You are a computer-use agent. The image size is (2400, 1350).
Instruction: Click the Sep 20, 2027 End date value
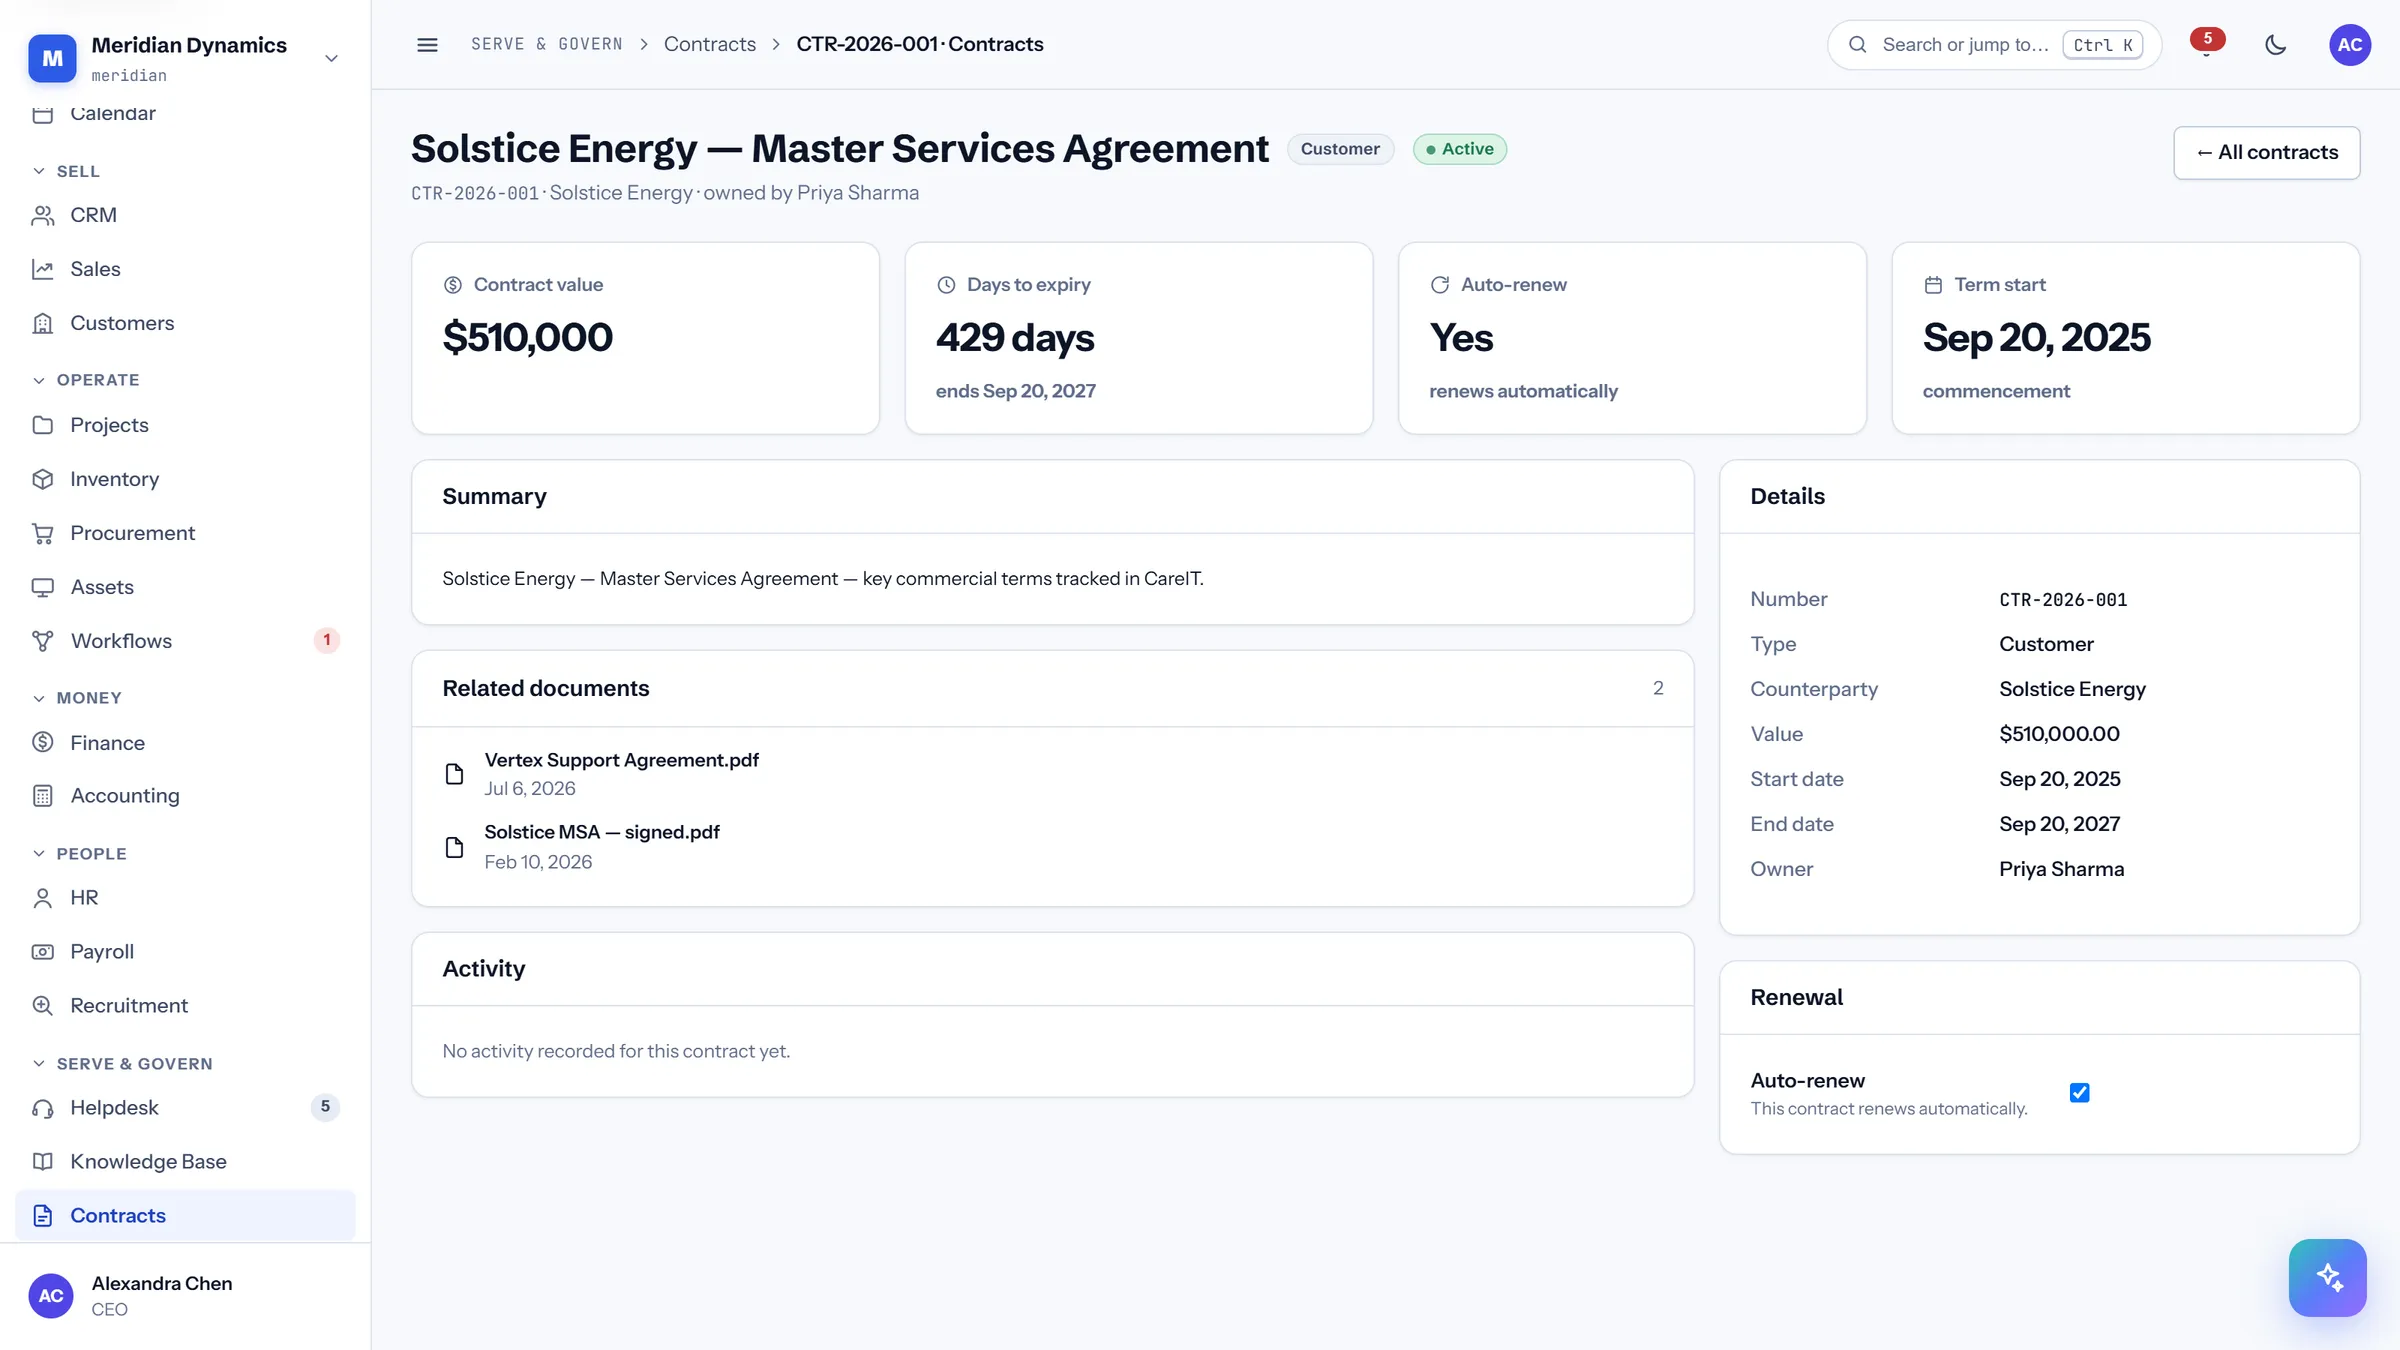point(2059,824)
